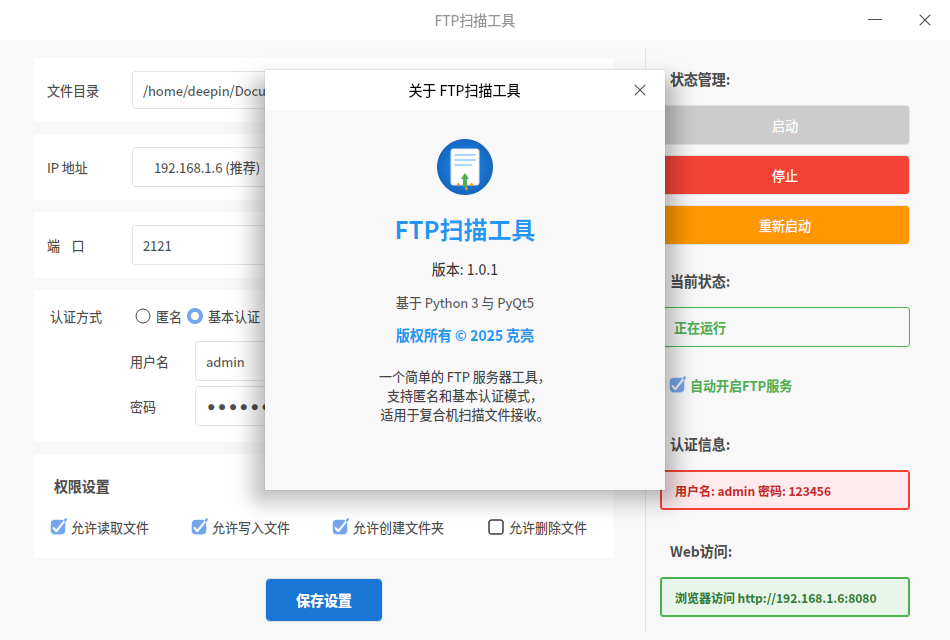Click the 浏览器访问 http://192.168.1.6:8080 box
Image resolution: width=950 pixels, height=640 pixels.
785,598
